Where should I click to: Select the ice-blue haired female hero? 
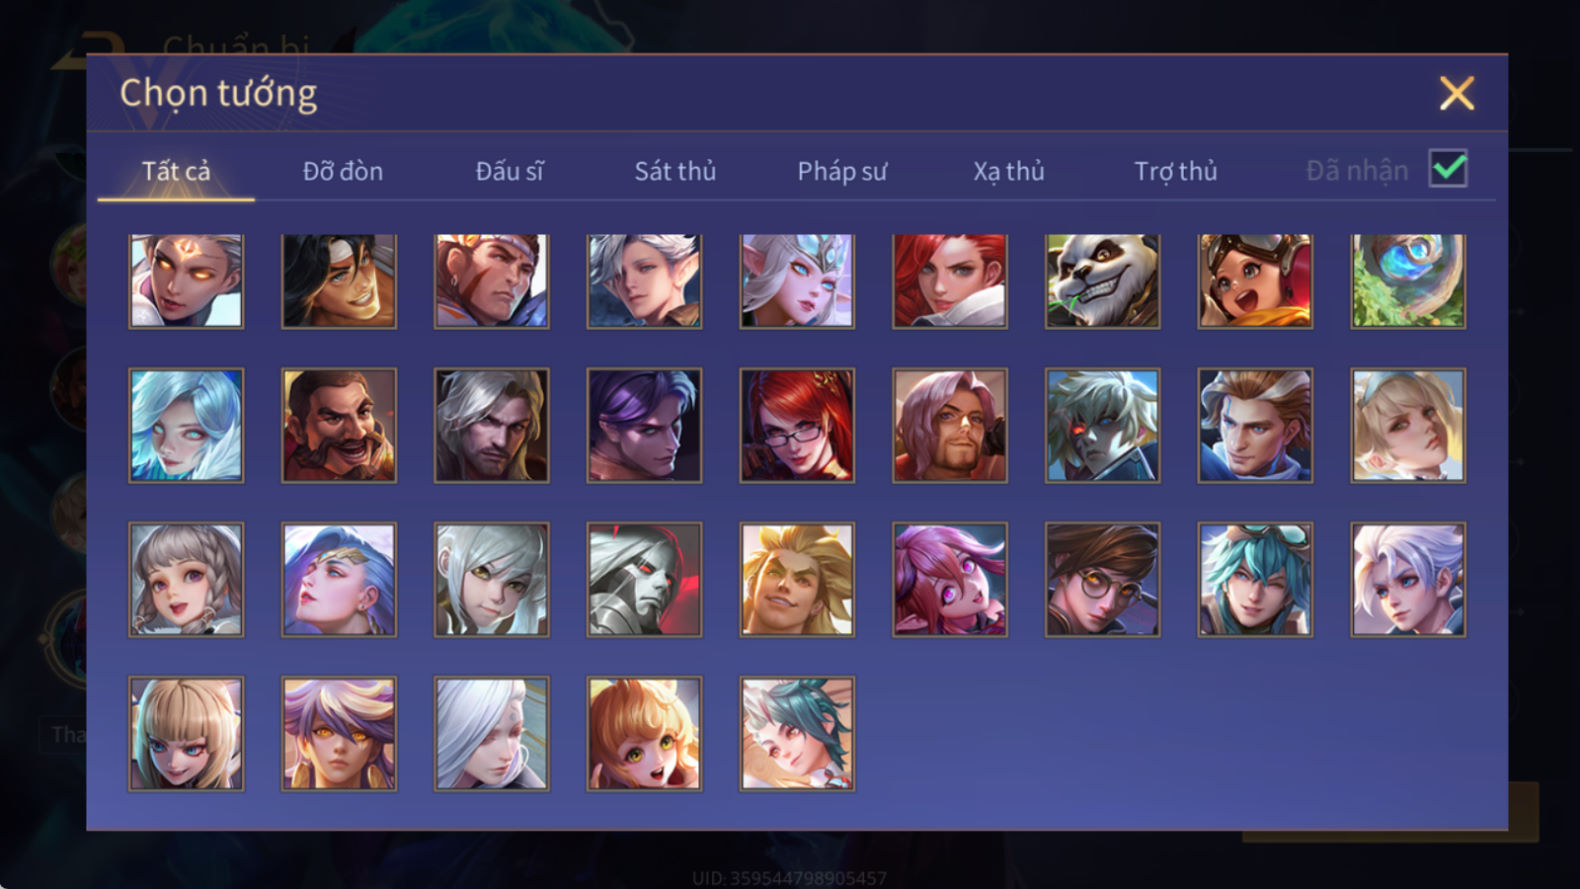(x=186, y=425)
